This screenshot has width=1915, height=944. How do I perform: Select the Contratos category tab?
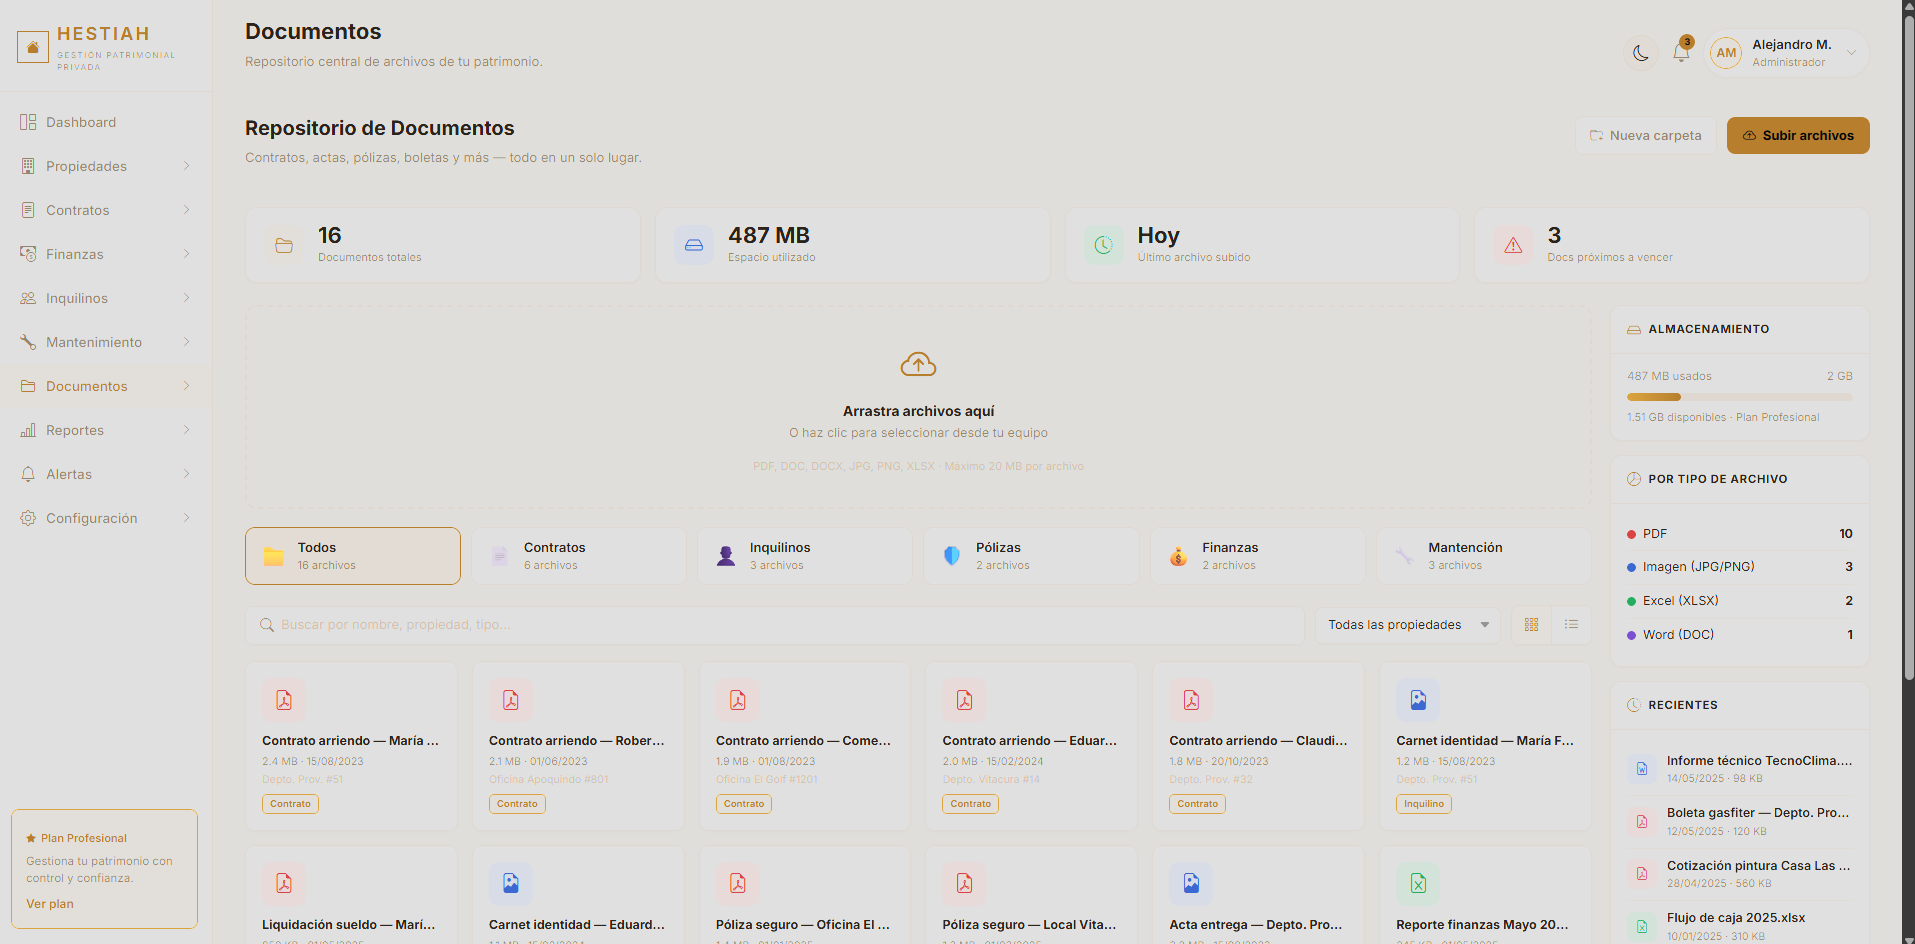579,556
